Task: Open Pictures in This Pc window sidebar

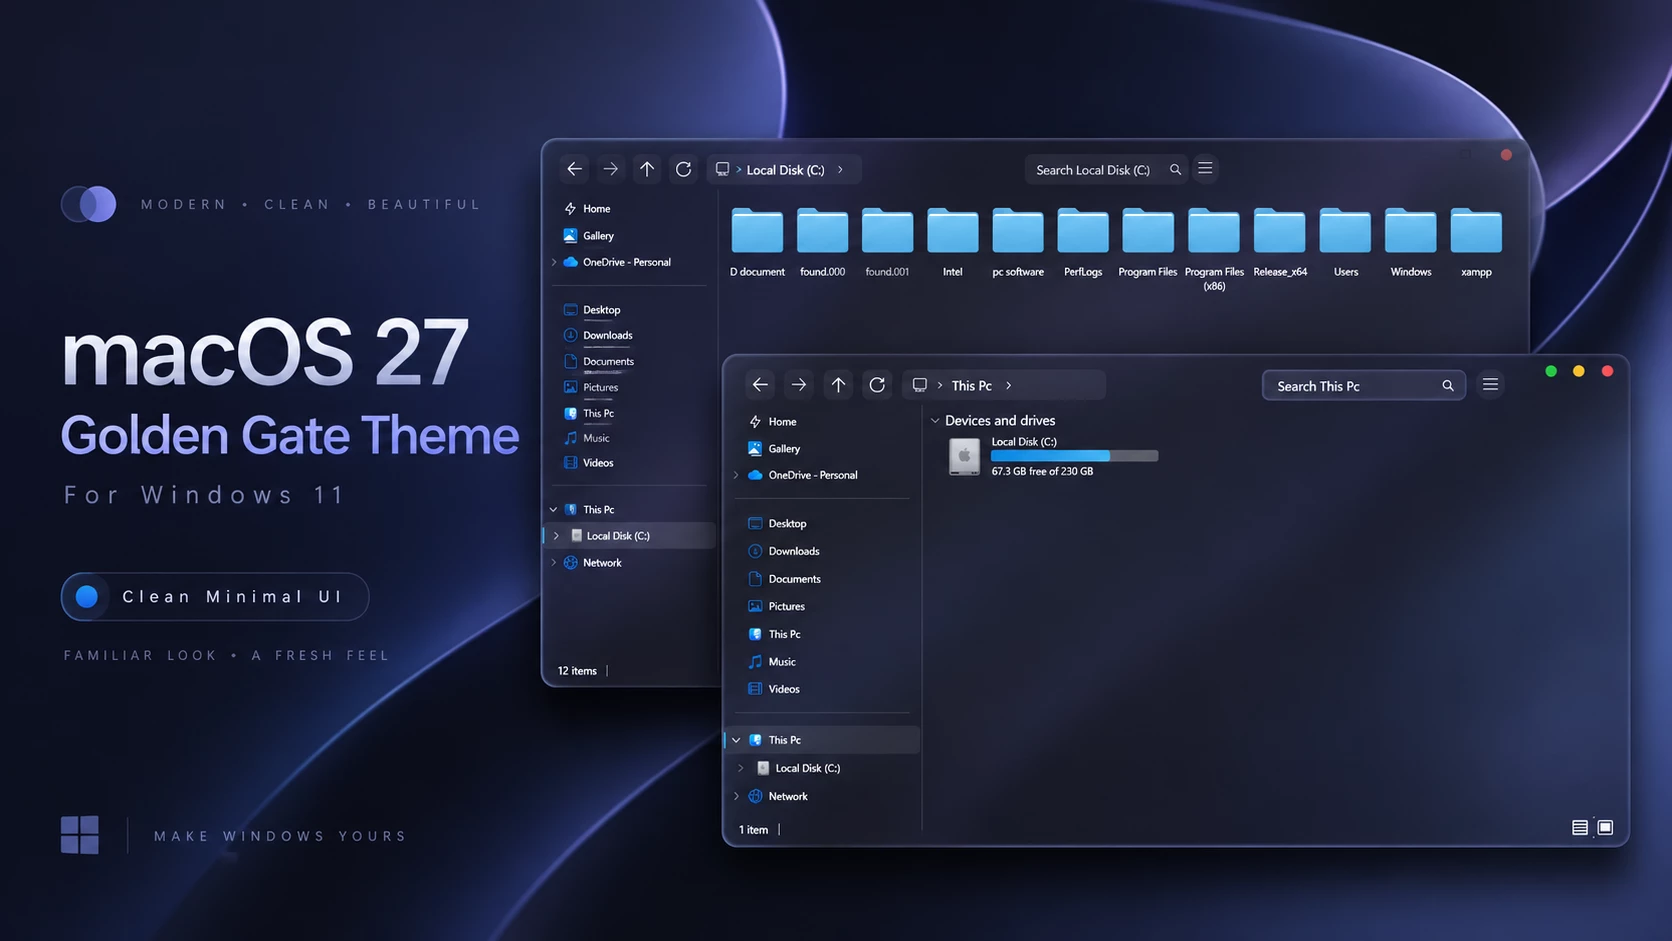Action: (776, 606)
